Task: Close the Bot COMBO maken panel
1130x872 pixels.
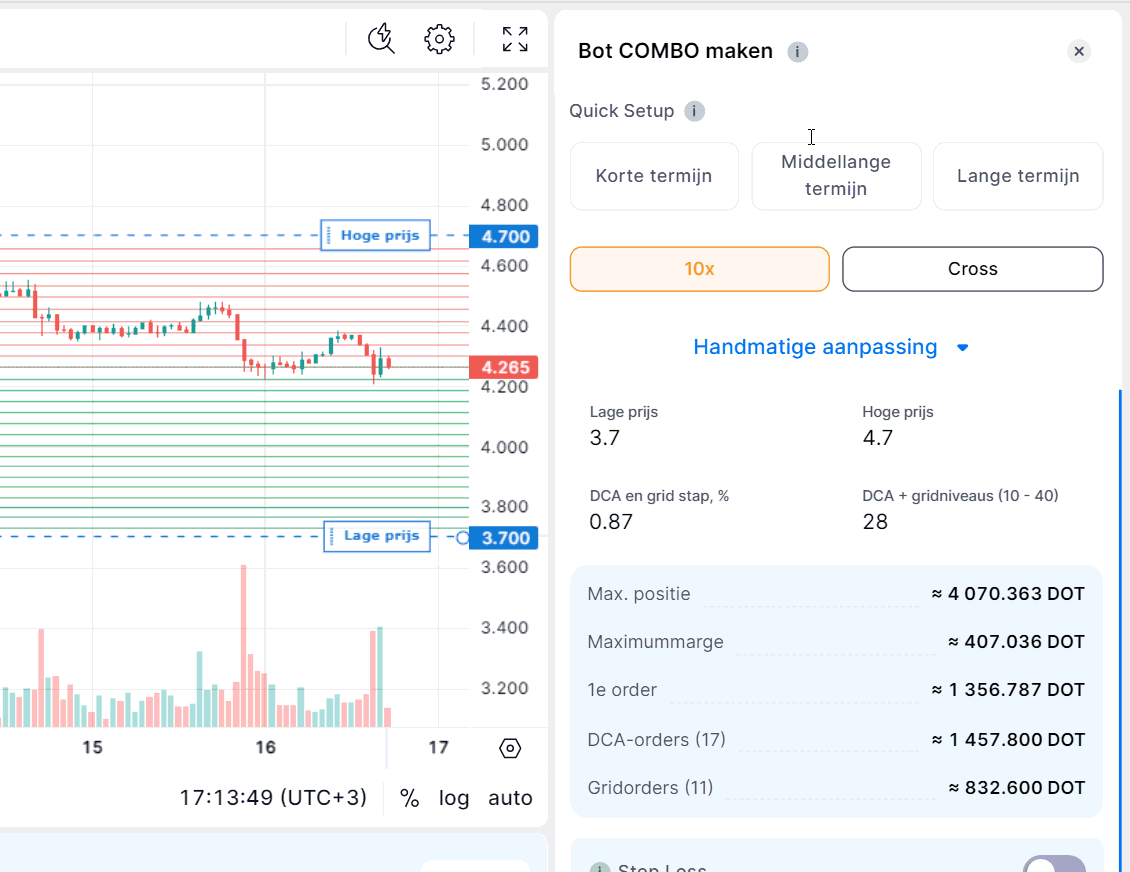Action: (1078, 51)
